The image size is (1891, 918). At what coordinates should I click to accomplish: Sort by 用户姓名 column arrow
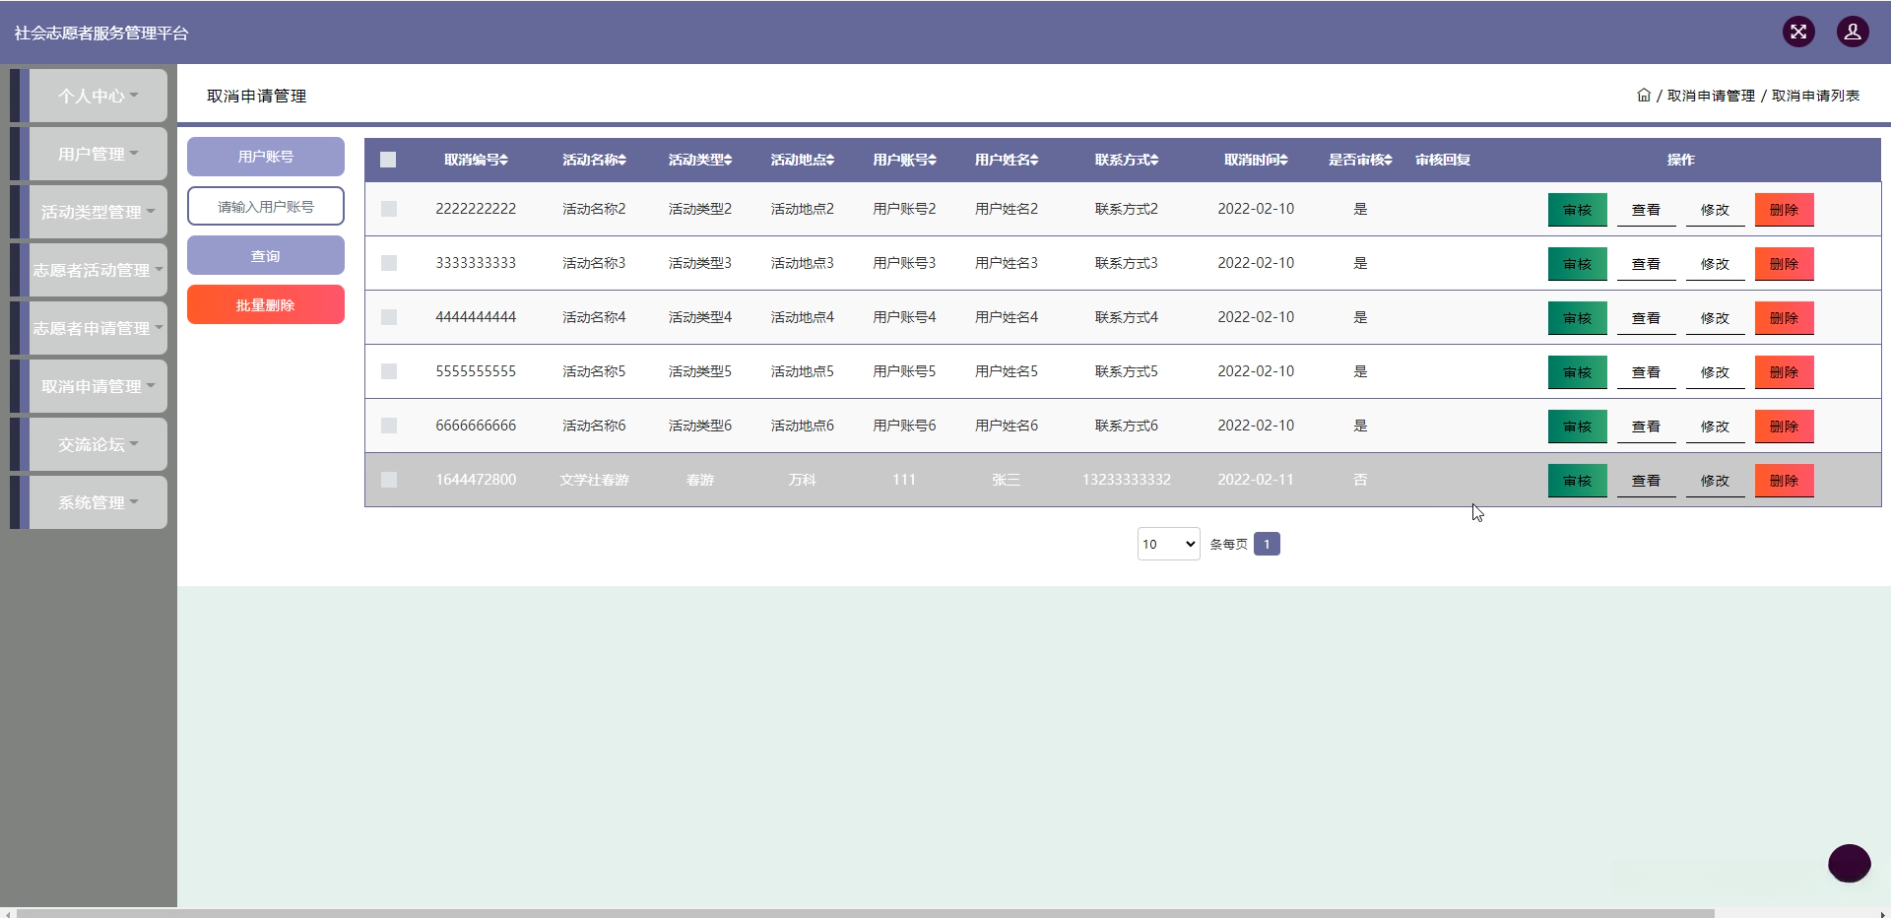(1033, 160)
